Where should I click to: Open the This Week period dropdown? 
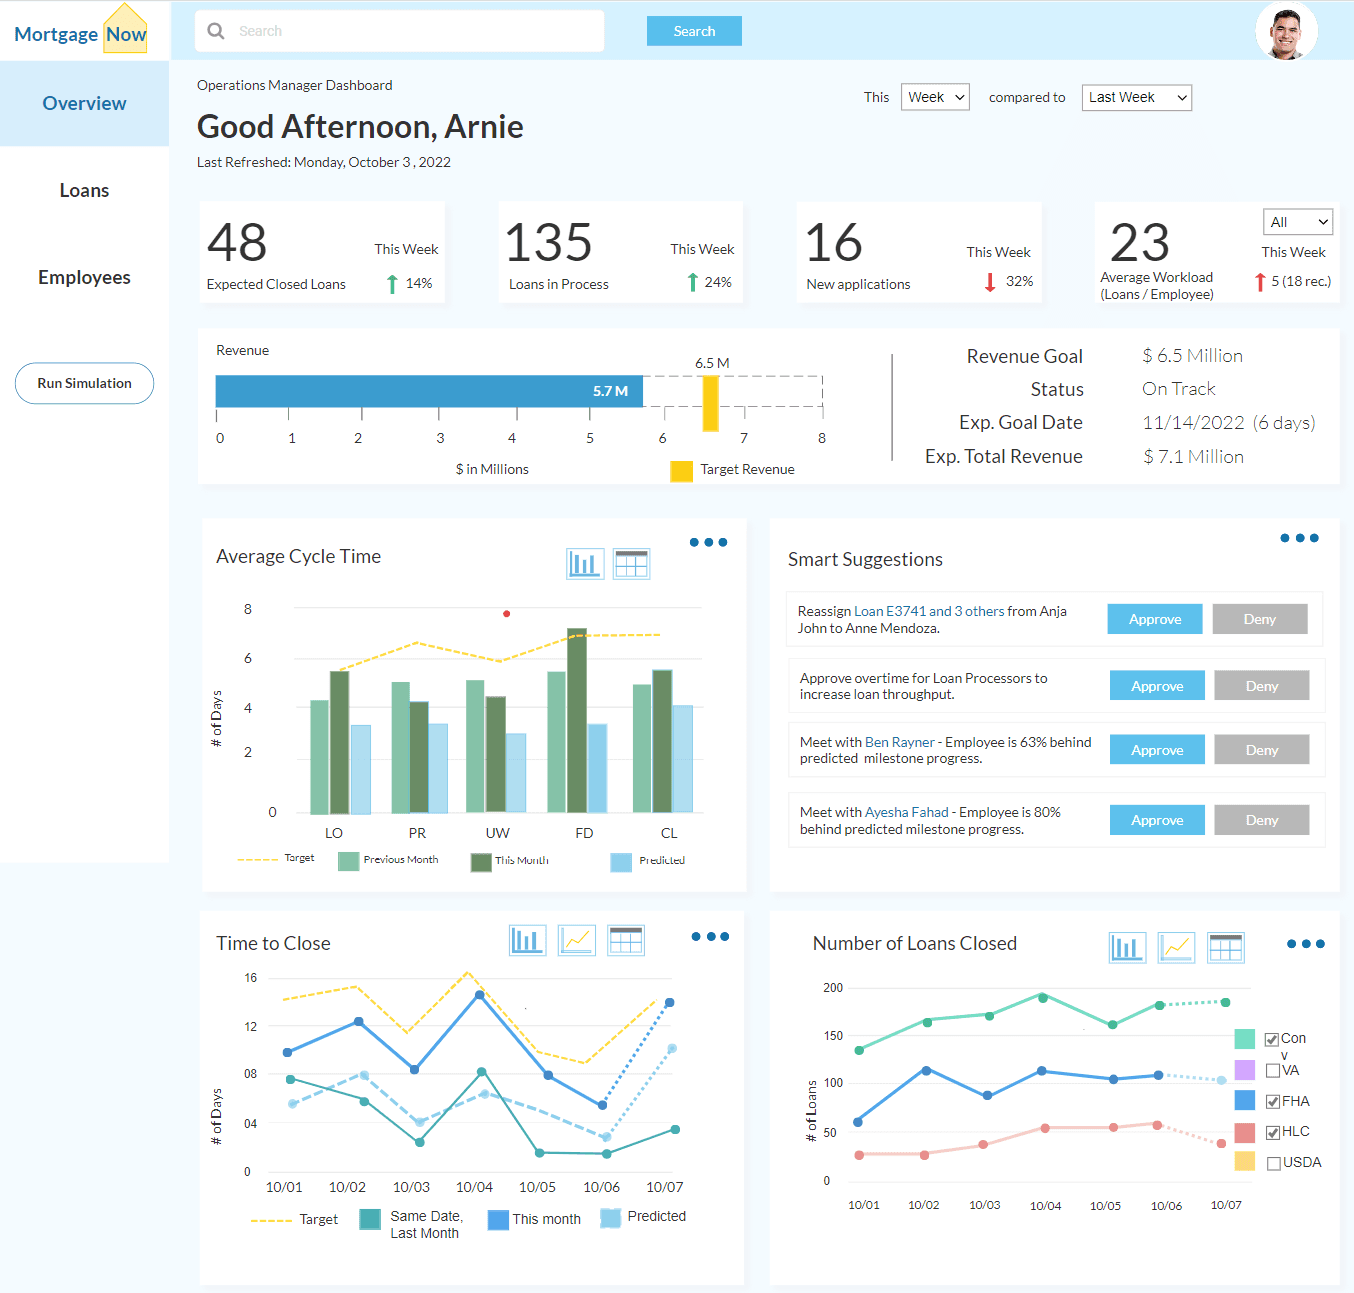pos(935,97)
